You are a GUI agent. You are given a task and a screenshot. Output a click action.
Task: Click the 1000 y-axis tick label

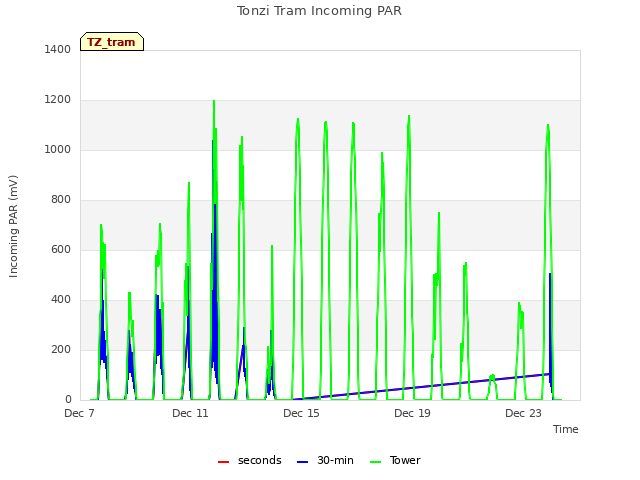[58, 149]
